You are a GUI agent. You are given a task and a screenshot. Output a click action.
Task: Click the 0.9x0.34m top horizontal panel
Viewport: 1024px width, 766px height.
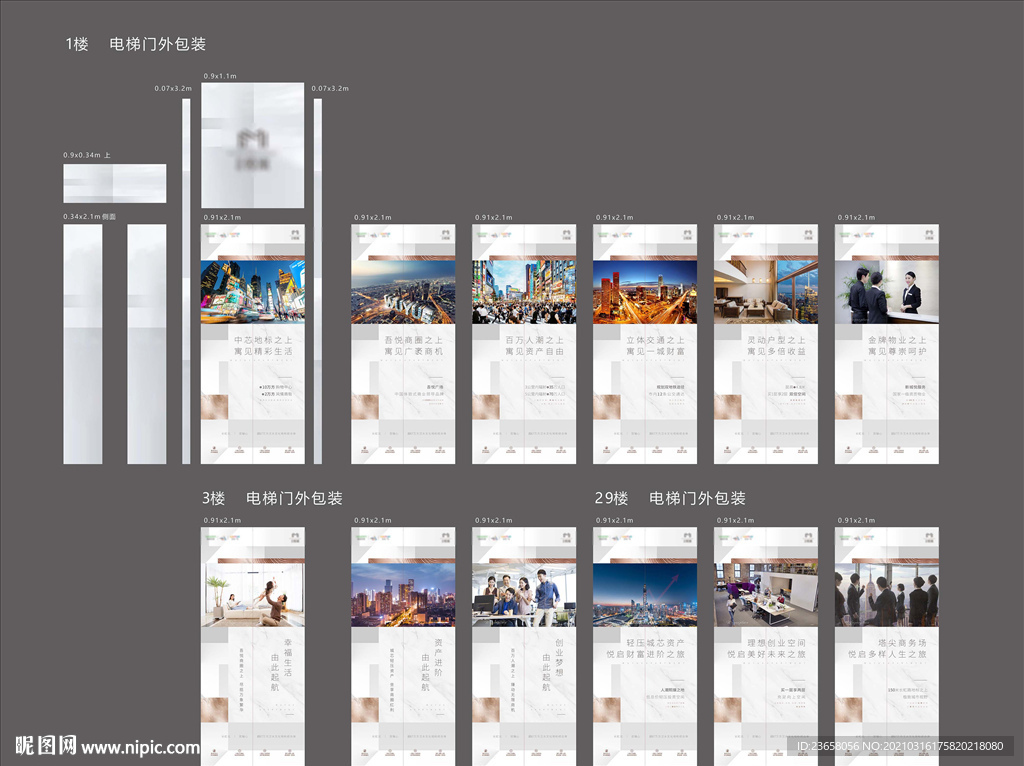click(x=115, y=183)
